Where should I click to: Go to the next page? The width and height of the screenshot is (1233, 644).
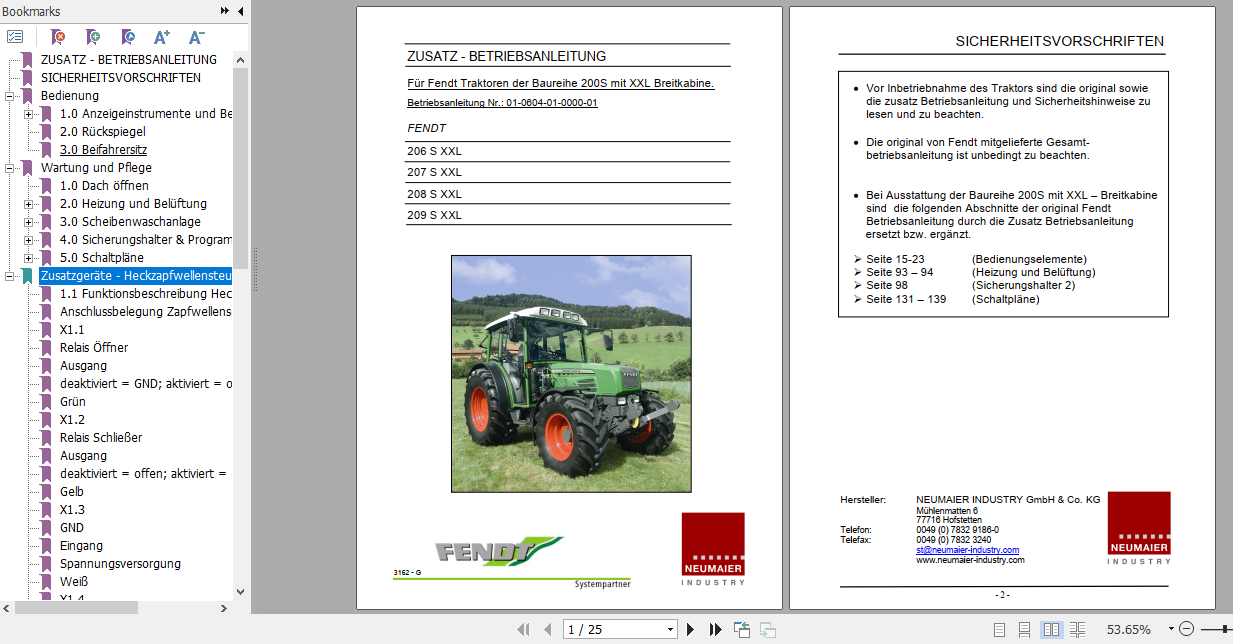[690, 629]
